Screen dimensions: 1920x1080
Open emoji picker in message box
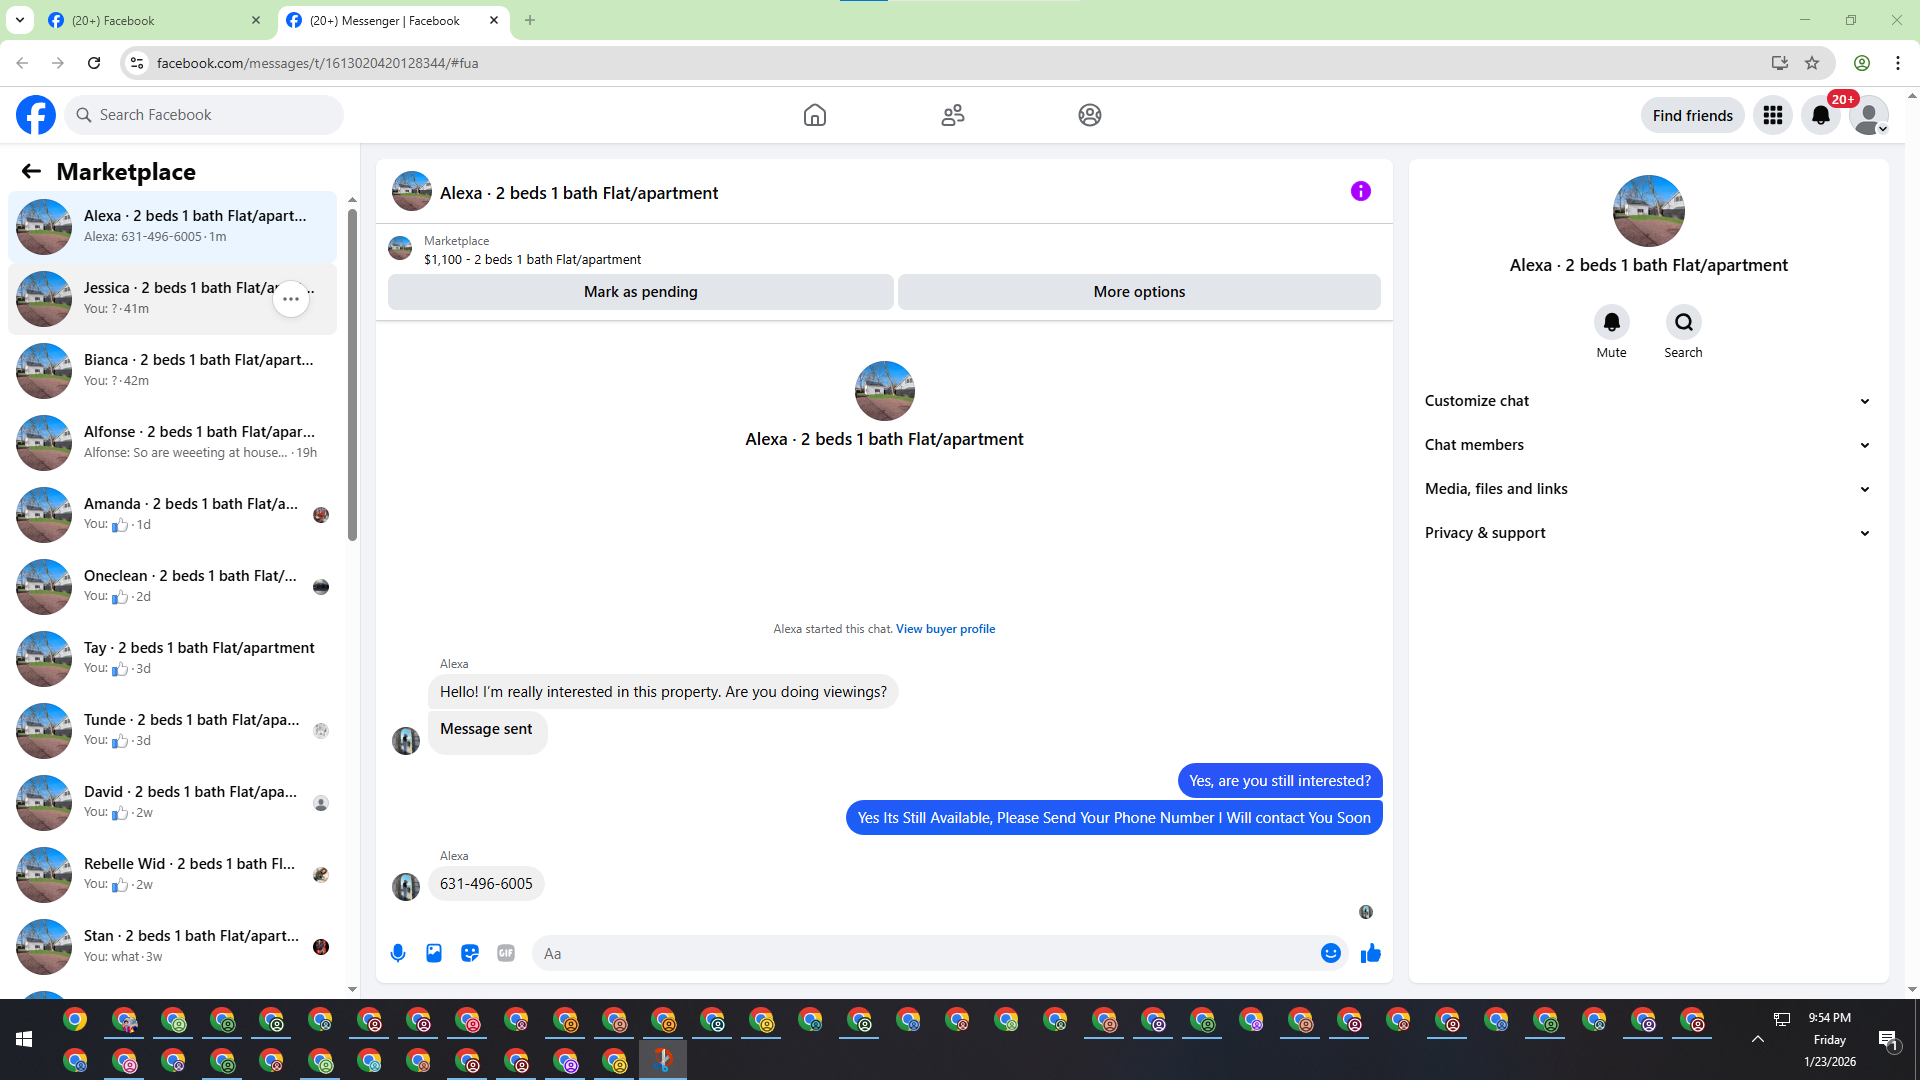(x=1330, y=953)
